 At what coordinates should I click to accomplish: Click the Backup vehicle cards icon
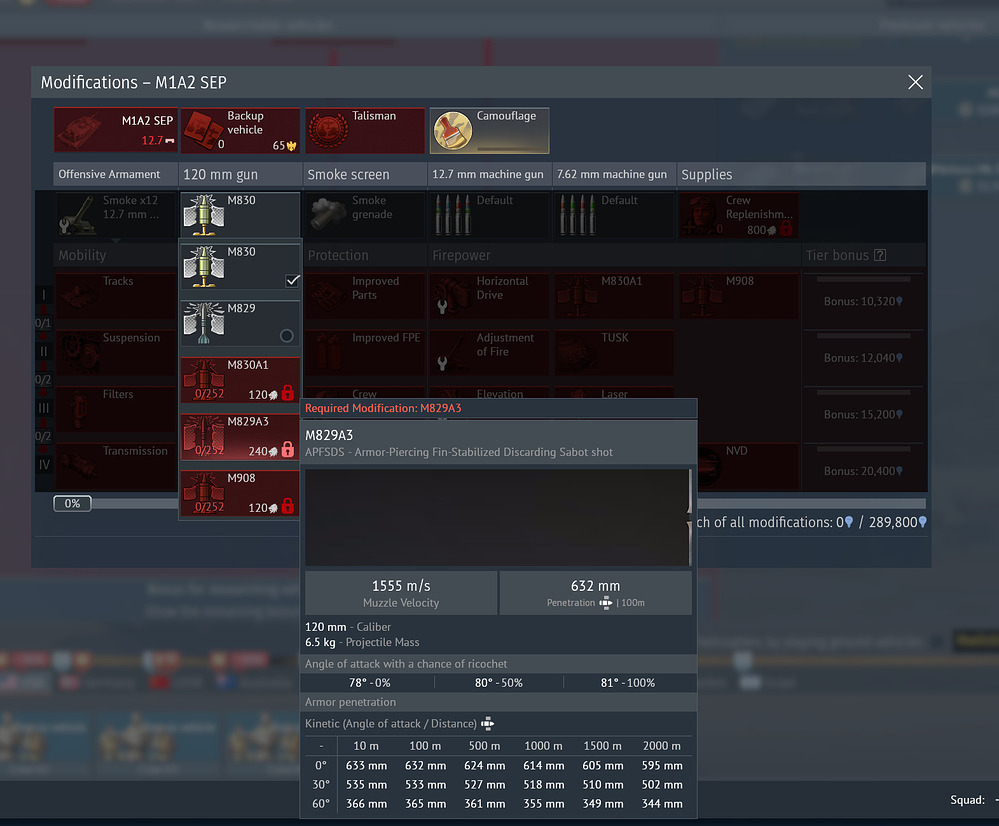[x=203, y=131]
